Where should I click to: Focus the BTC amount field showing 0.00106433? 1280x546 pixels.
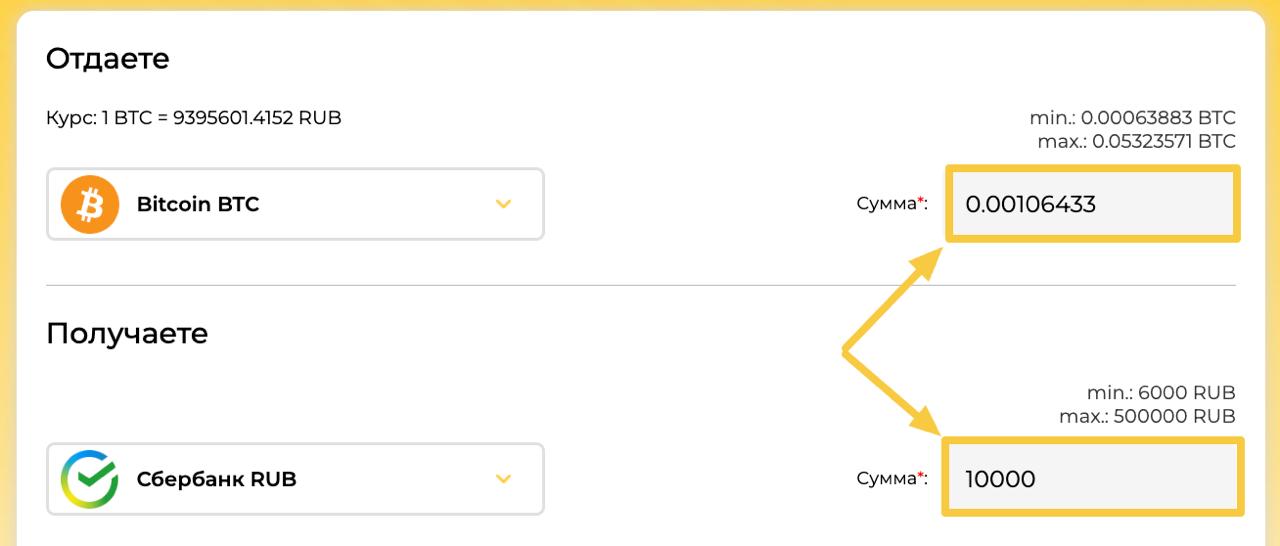1092,204
